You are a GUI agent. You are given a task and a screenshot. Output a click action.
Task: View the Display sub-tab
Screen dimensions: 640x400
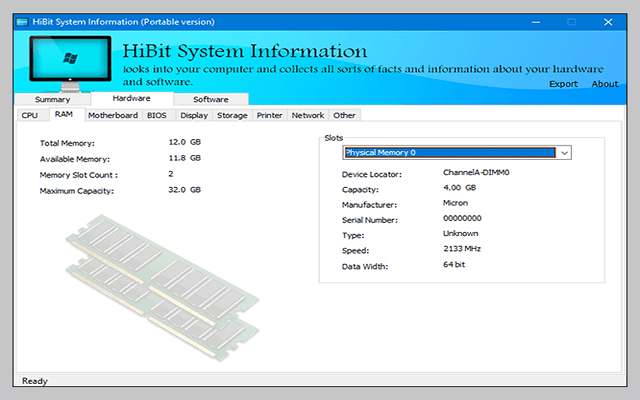pos(194,116)
